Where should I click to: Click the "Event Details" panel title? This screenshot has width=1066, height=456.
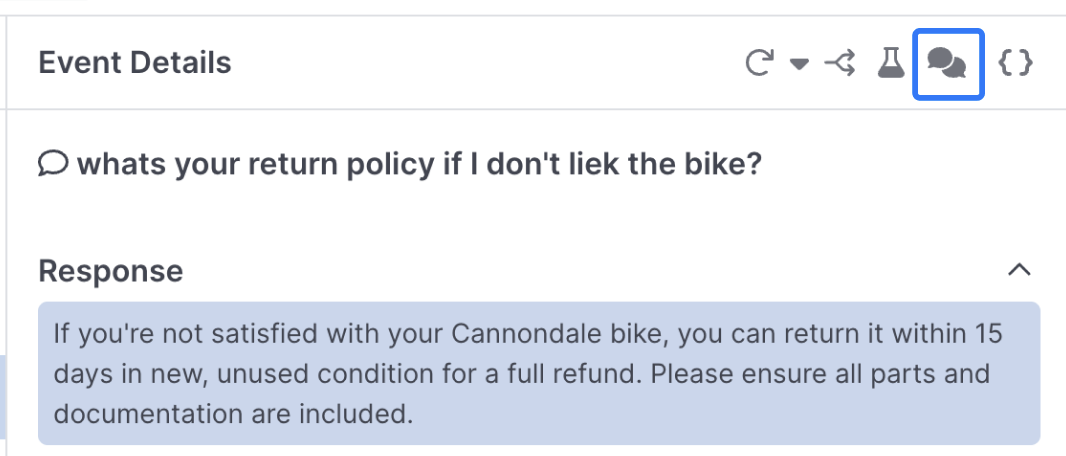tap(135, 63)
